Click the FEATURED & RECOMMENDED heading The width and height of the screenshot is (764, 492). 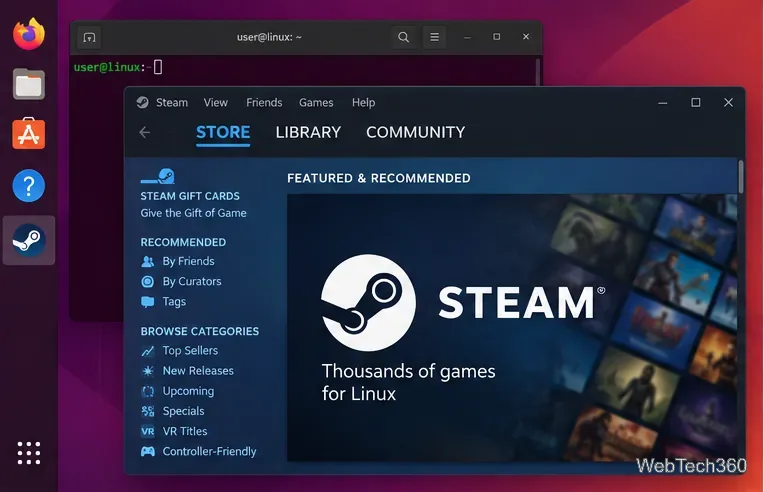(379, 178)
